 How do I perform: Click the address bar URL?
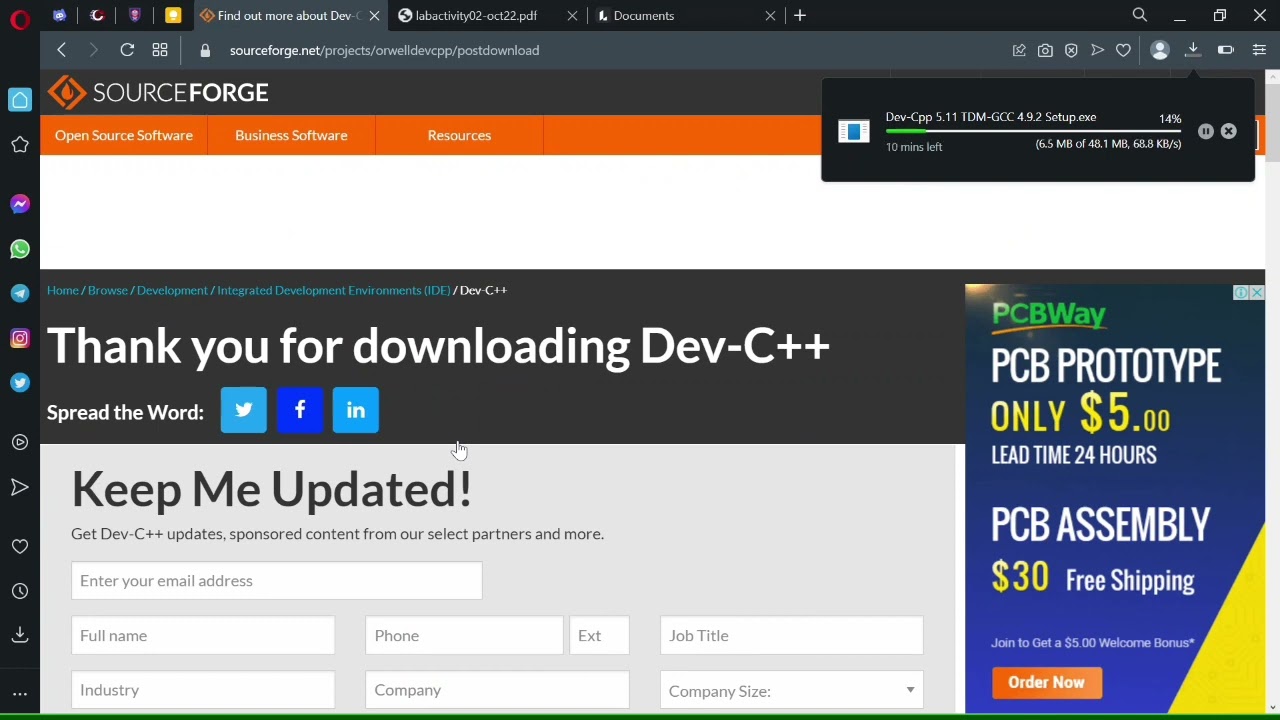[x=384, y=50]
